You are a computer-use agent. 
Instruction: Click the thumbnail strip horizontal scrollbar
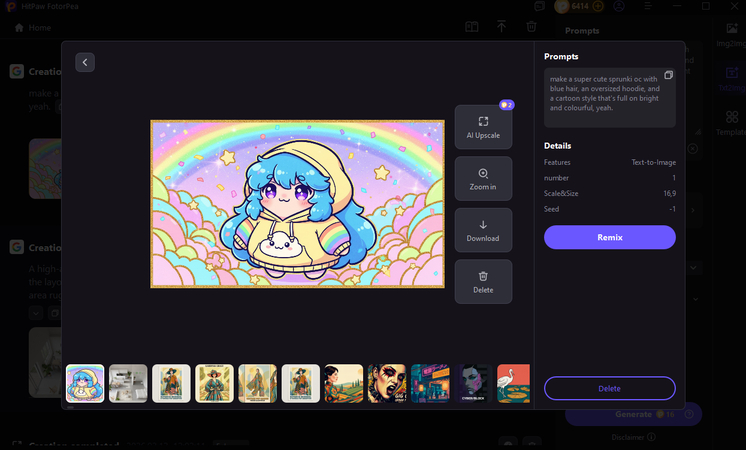[70, 407]
